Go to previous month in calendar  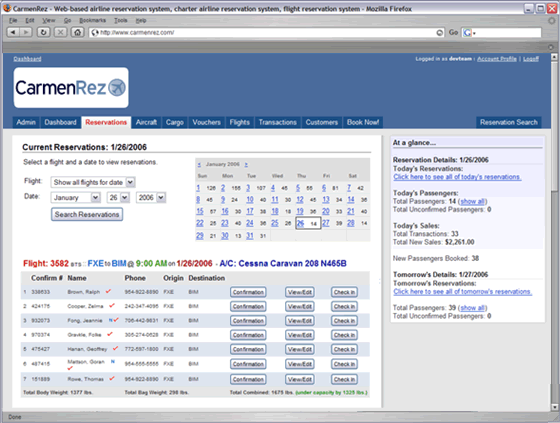click(x=199, y=164)
